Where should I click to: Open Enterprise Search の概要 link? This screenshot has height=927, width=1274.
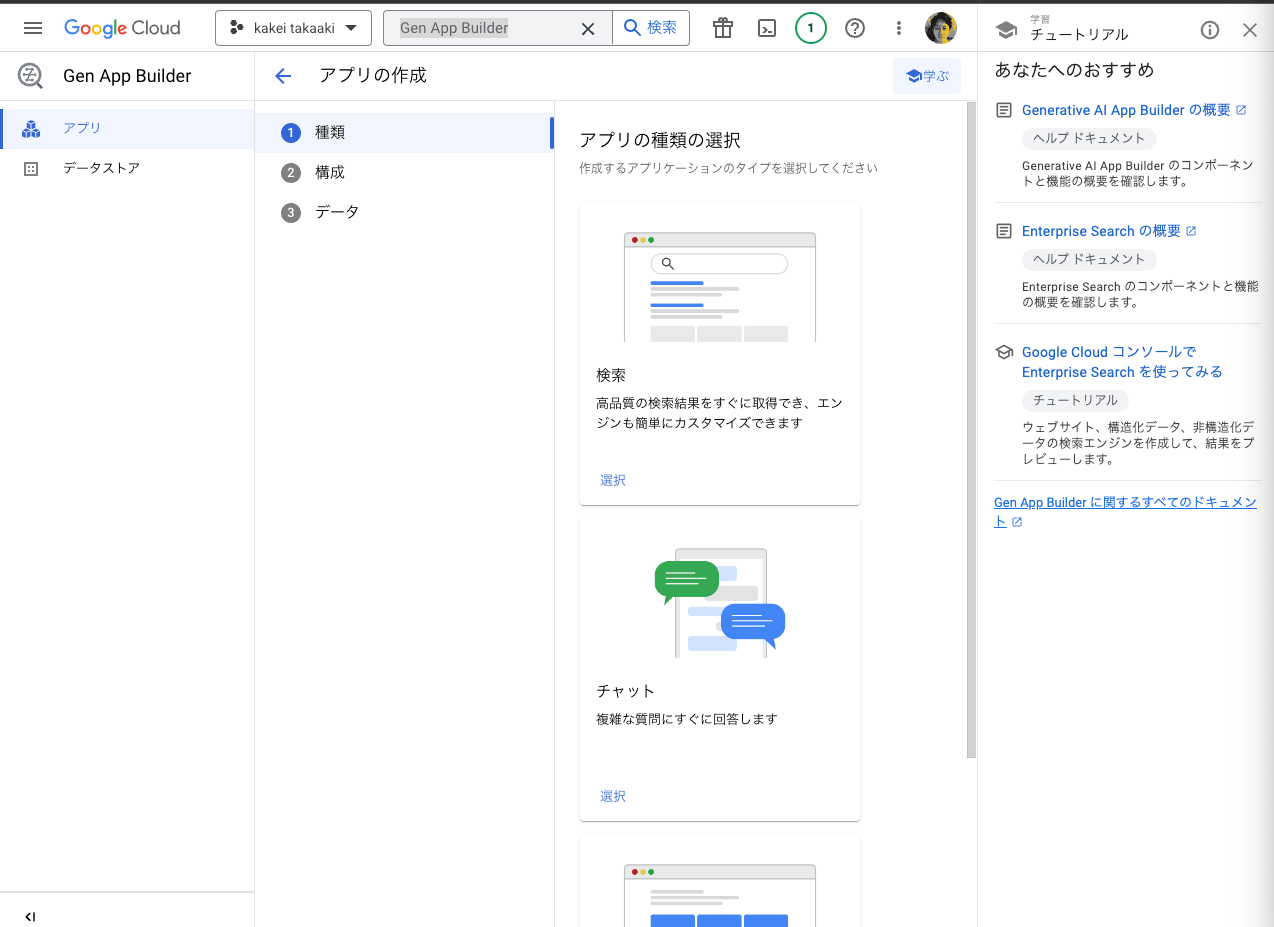[x=1101, y=231]
